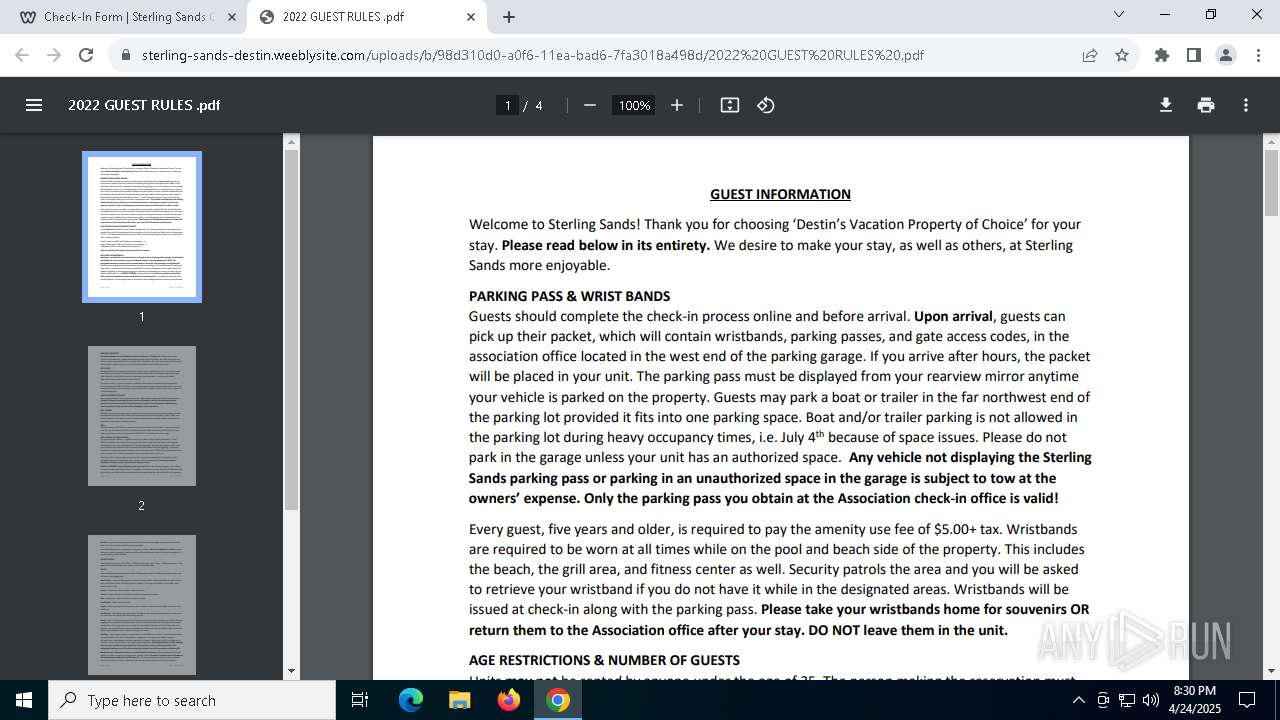The height and width of the screenshot is (720, 1280).
Task: Launch Microsoft Edge from taskbar
Action: click(x=411, y=700)
